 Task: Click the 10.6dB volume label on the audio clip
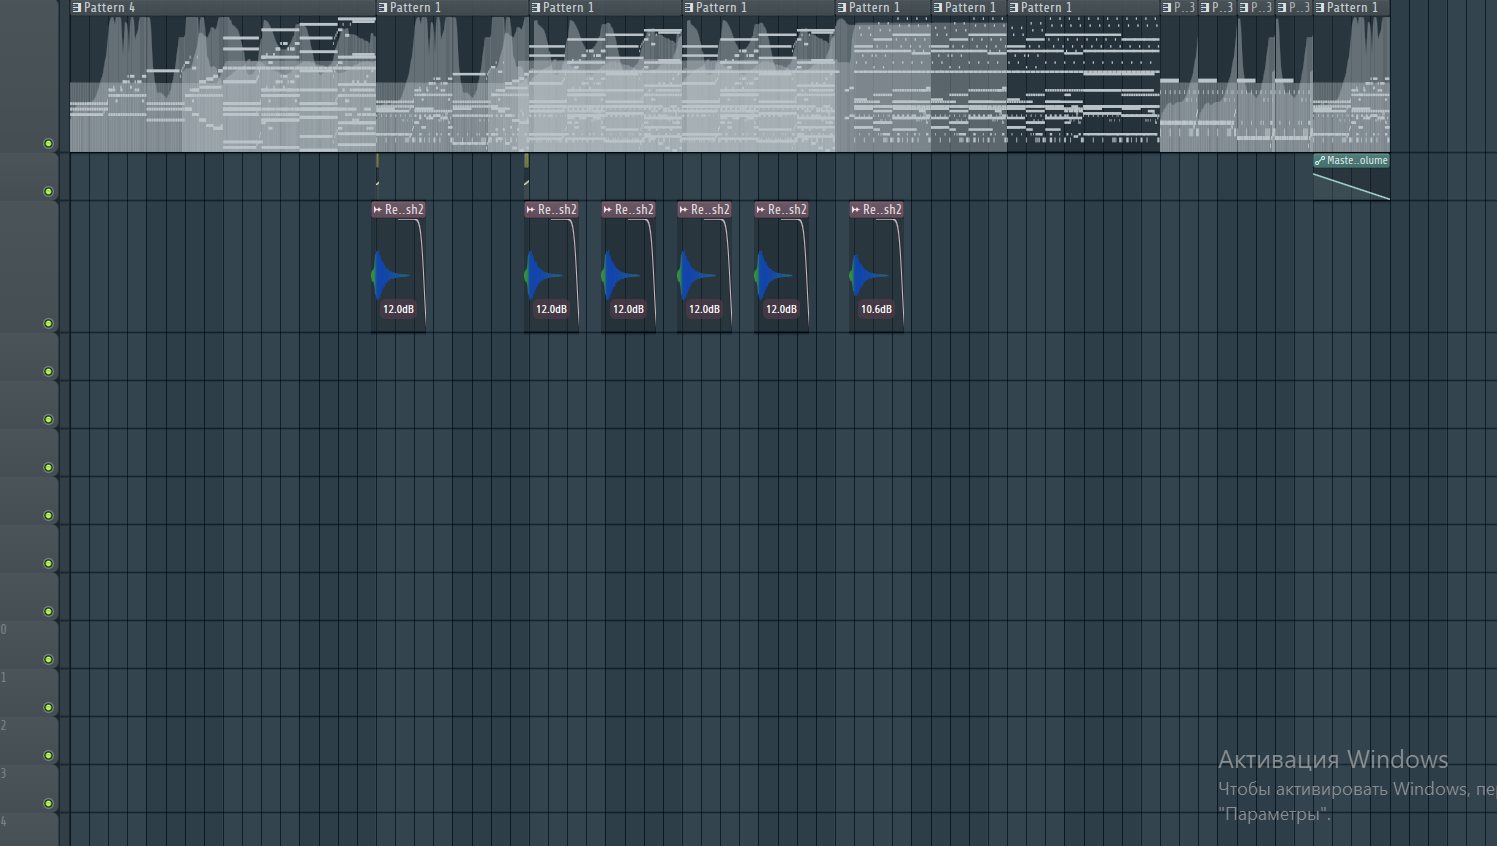[x=876, y=309]
